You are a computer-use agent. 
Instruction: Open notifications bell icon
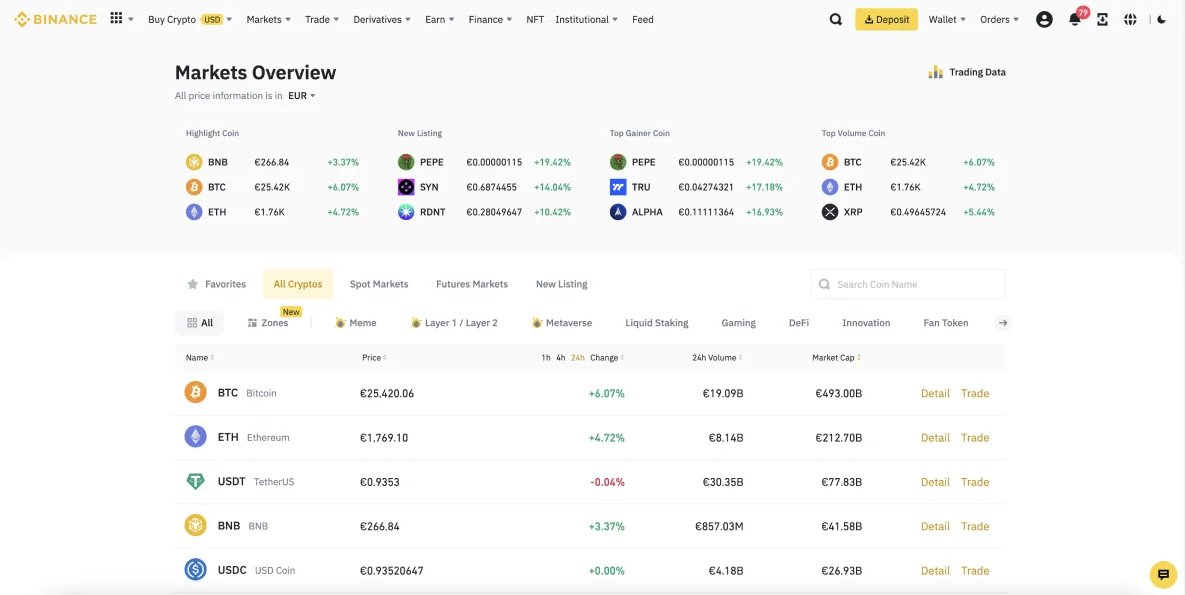(1075, 20)
